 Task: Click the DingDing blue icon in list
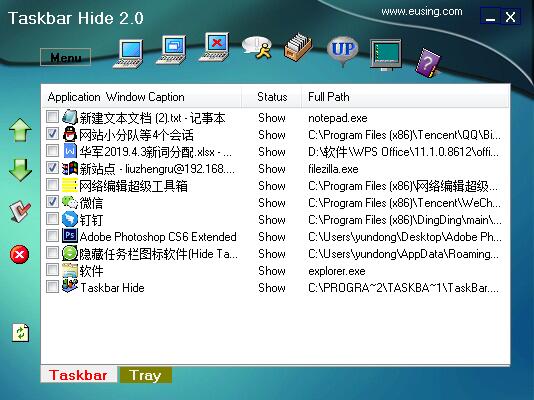pos(70,219)
